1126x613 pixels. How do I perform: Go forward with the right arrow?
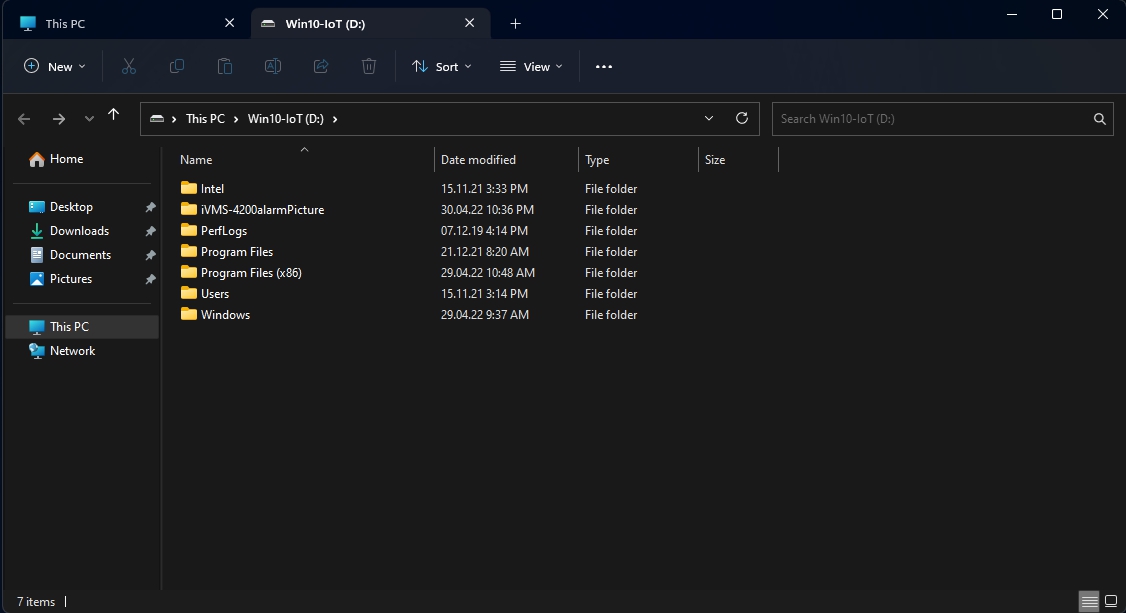pos(59,118)
